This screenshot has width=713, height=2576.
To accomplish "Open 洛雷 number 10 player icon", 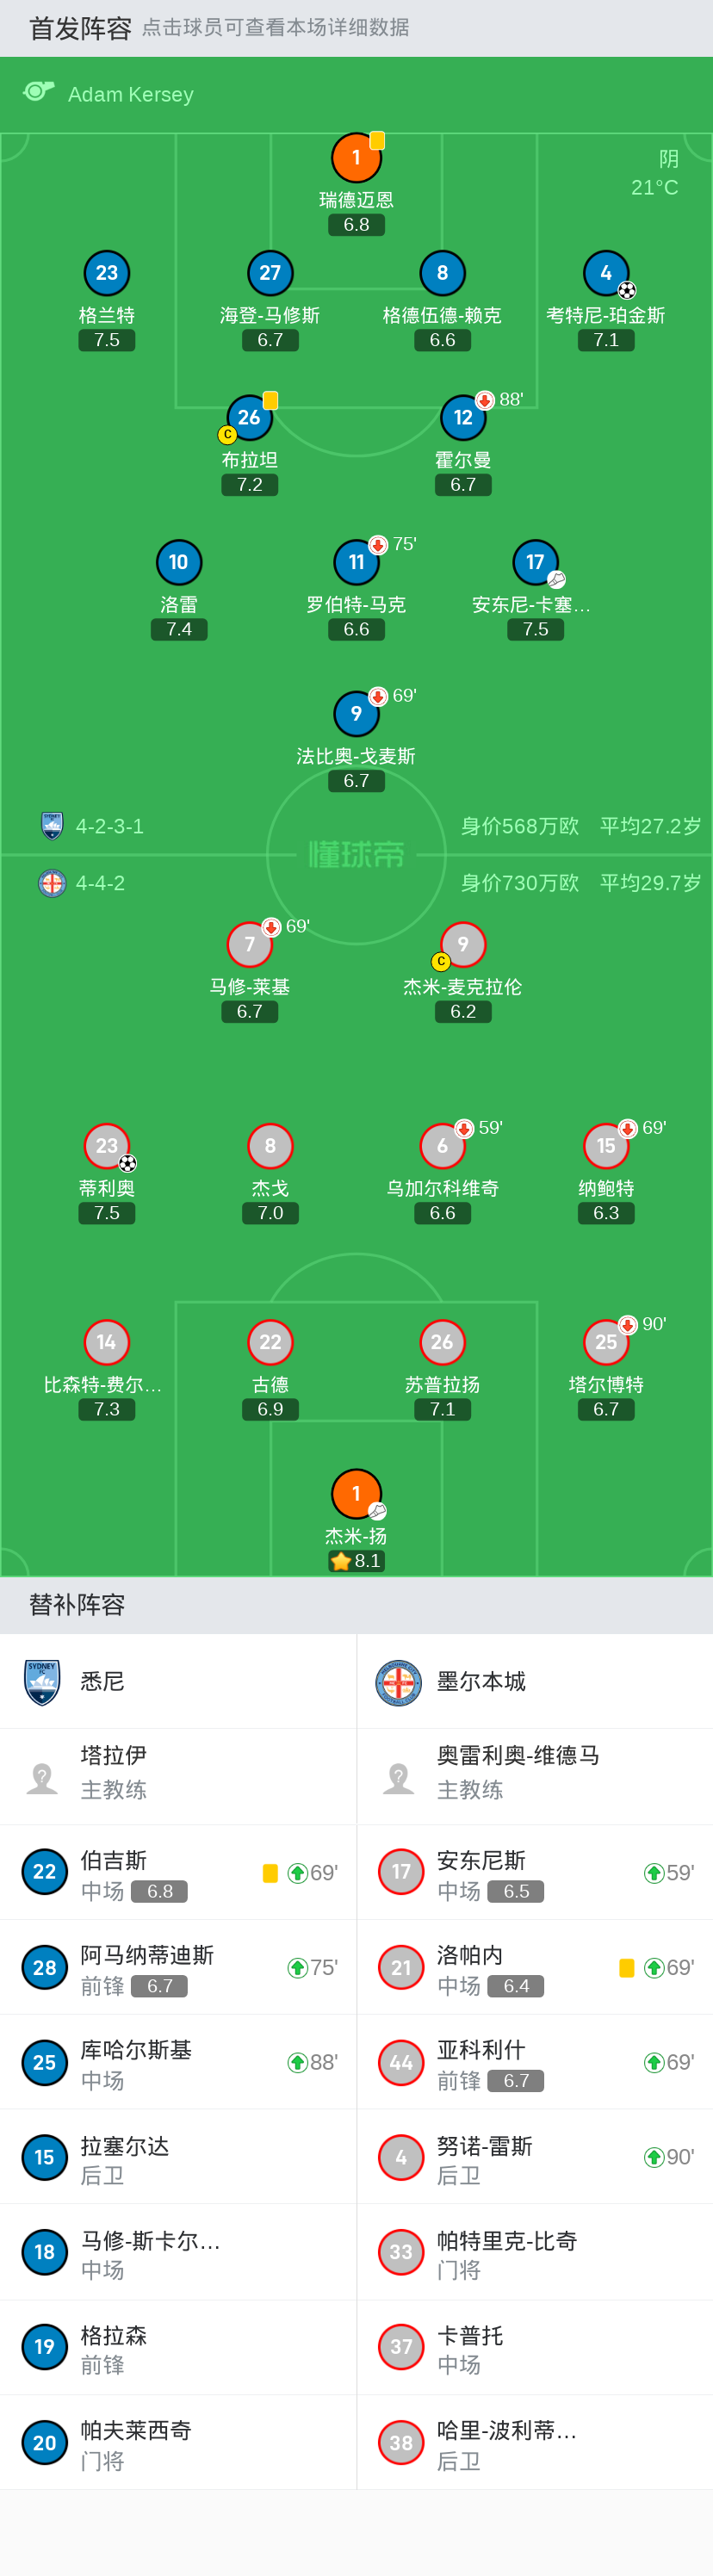I will tap(179, 562).
